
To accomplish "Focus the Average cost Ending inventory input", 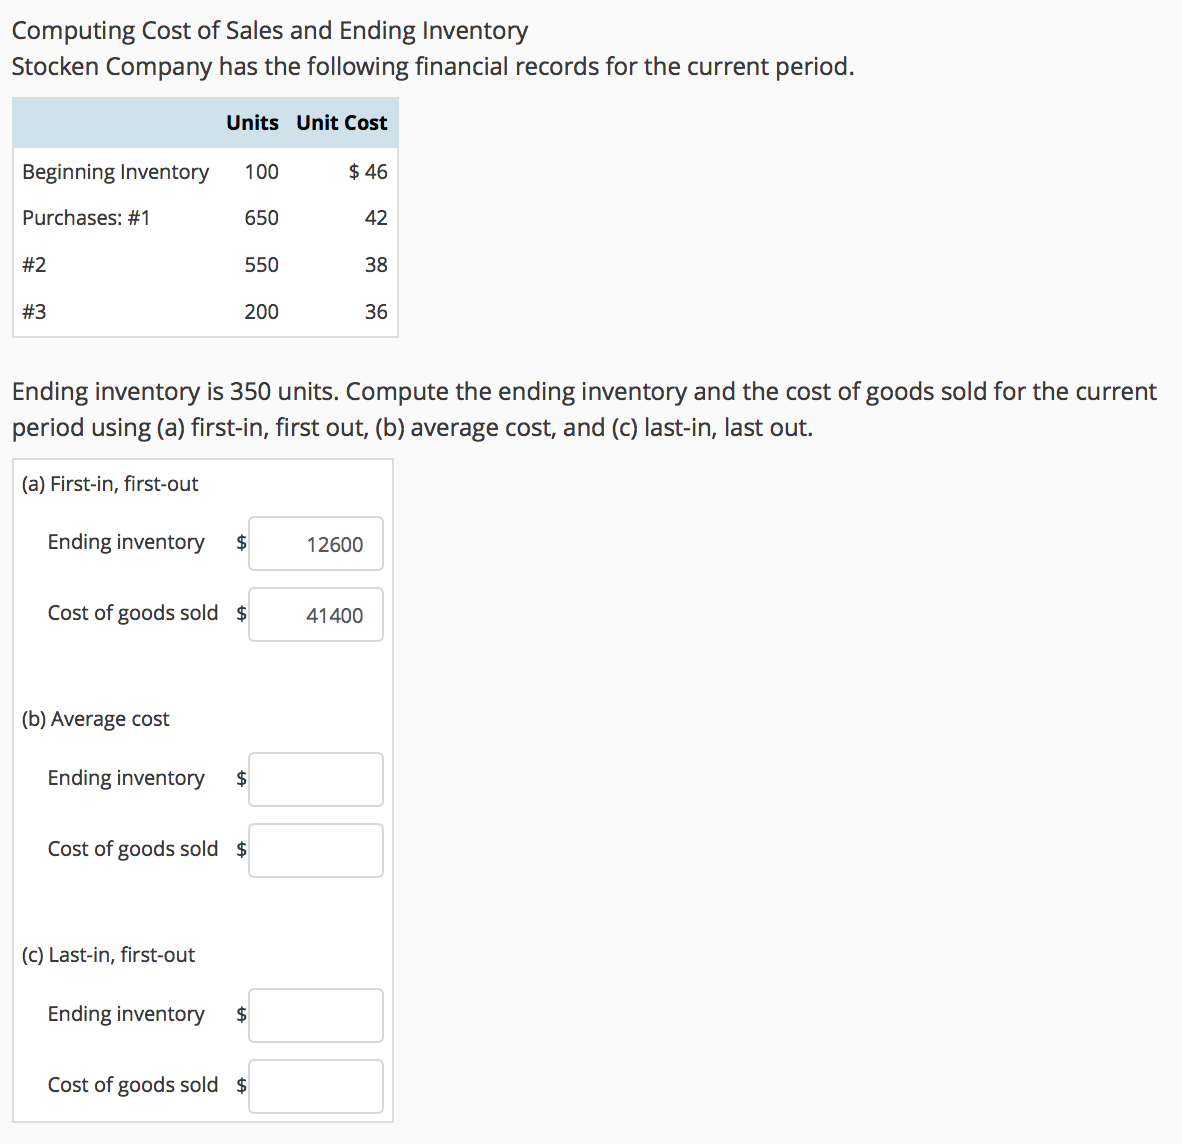I will pyautogui.click(x=315, y=780).
